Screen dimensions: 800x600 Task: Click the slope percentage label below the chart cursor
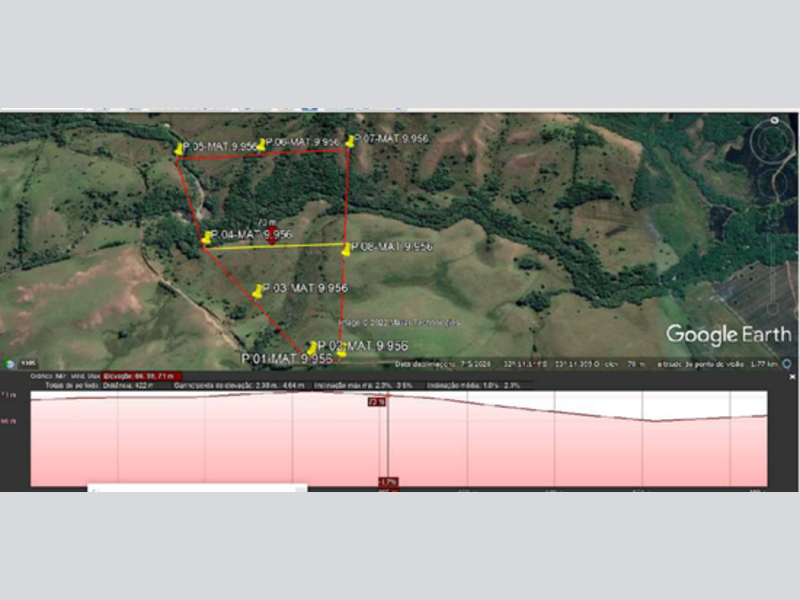(388, 482)
